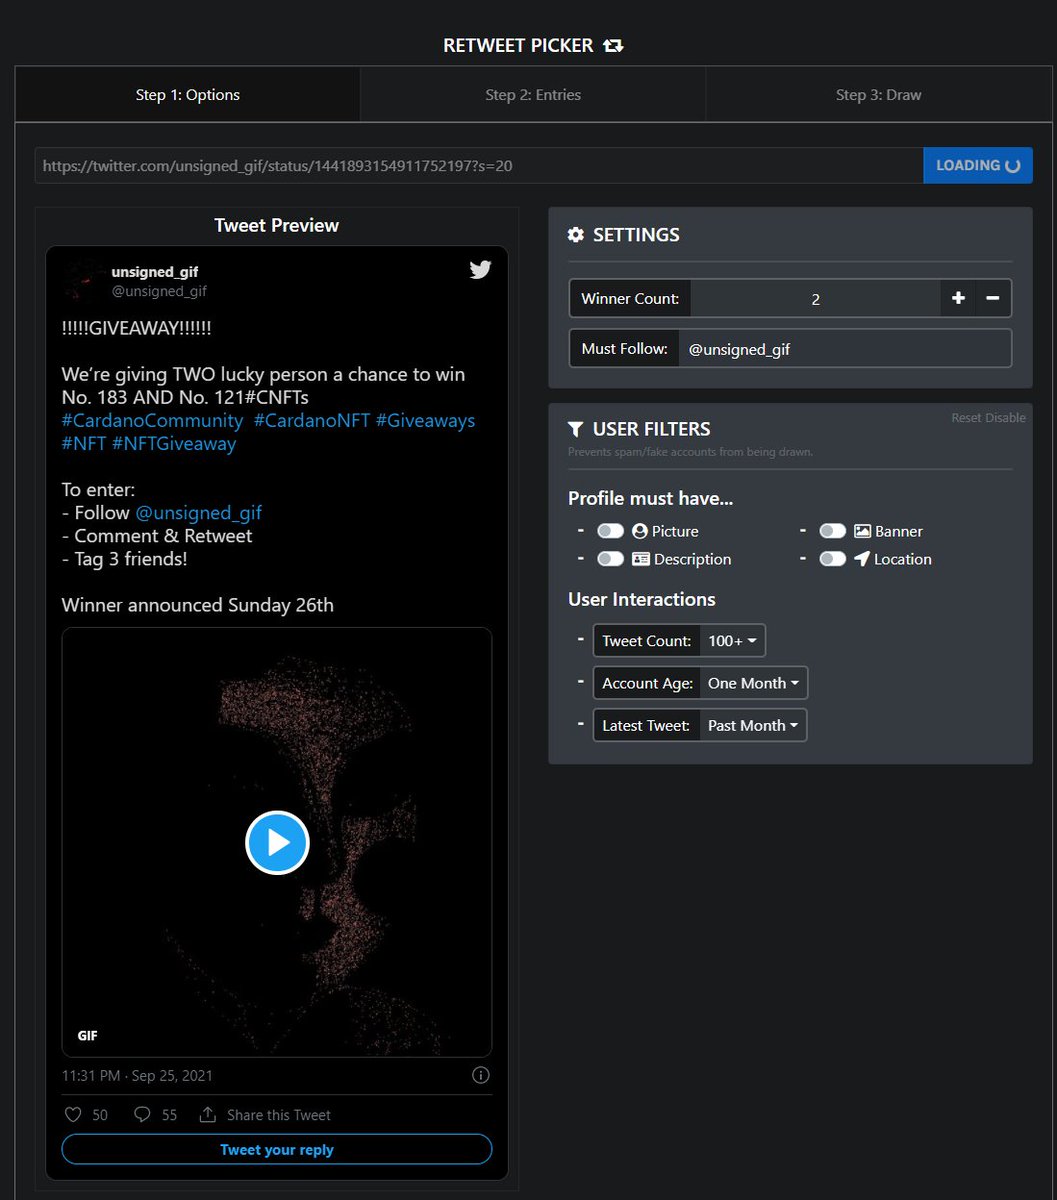Open the Latest Tweet Past Month dropdown
This screenshot has width=1057, height=1200.
tap(752, 725)
